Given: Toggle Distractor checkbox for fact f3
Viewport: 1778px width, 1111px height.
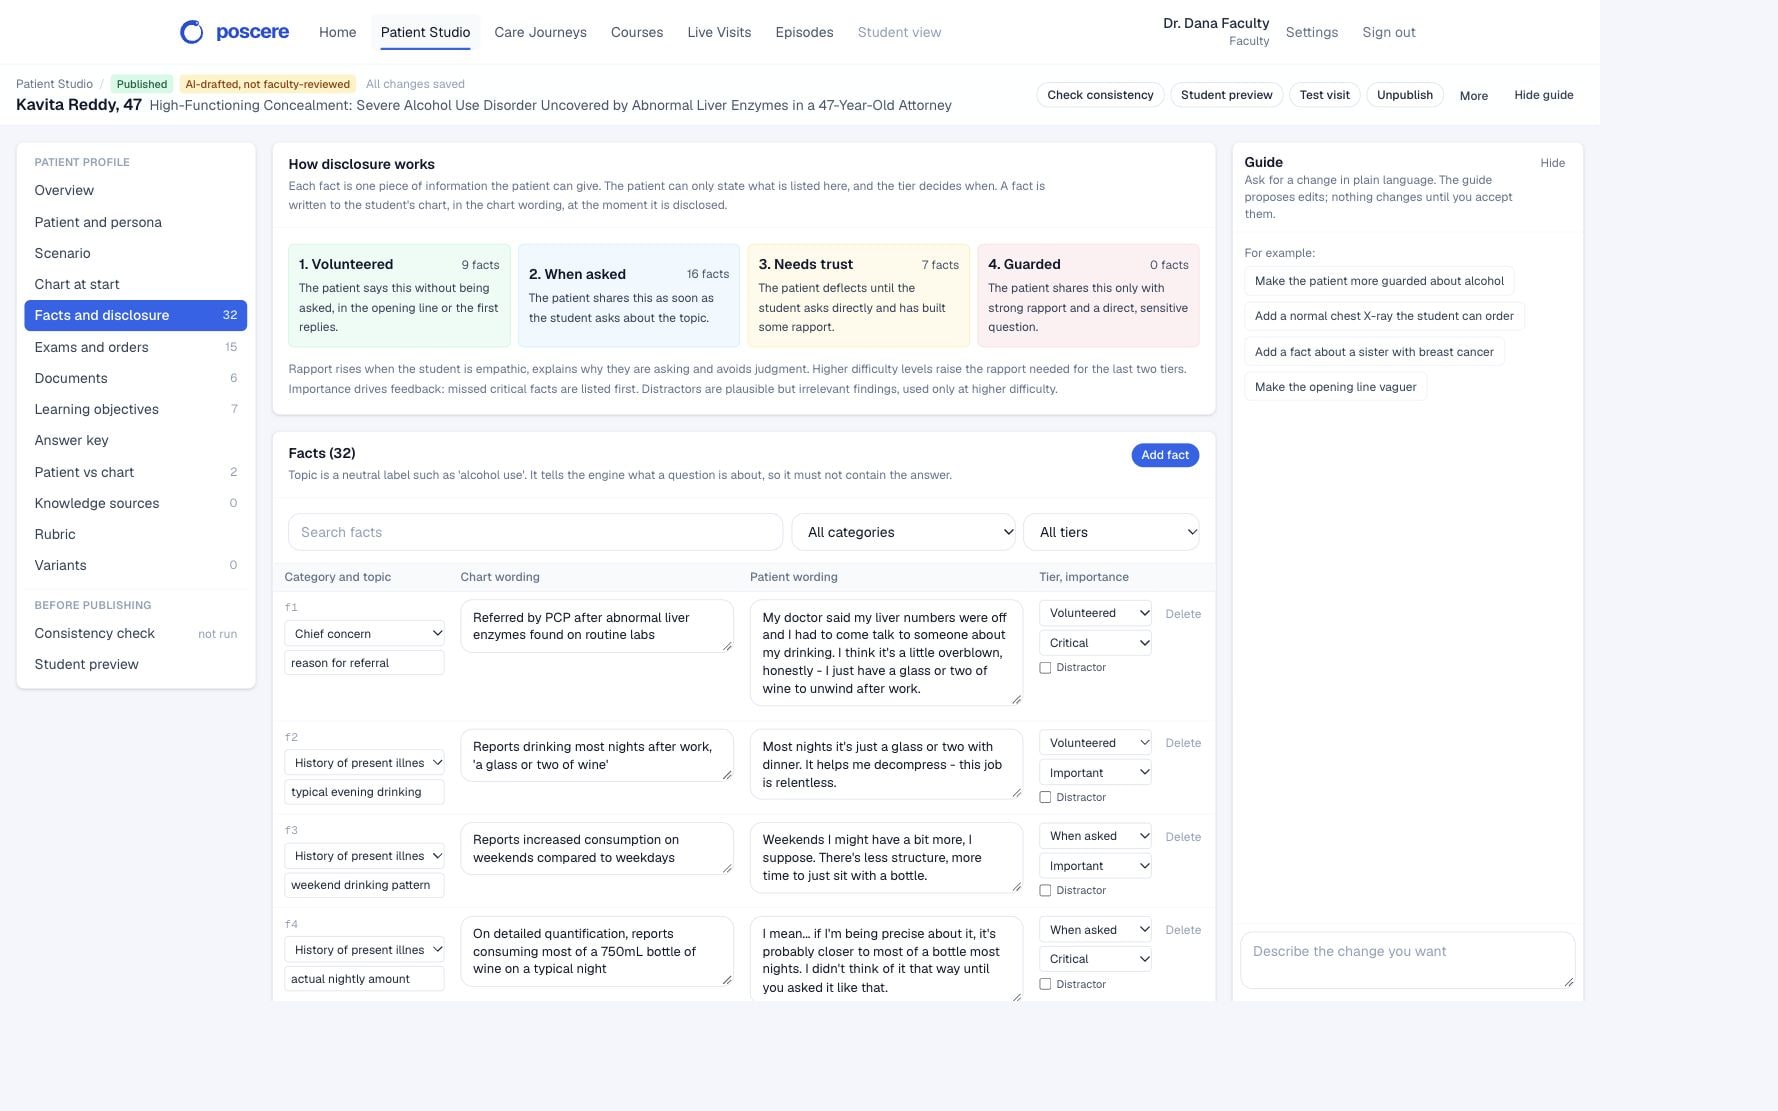Looking at the screenshot, I should pos(1045,891).
